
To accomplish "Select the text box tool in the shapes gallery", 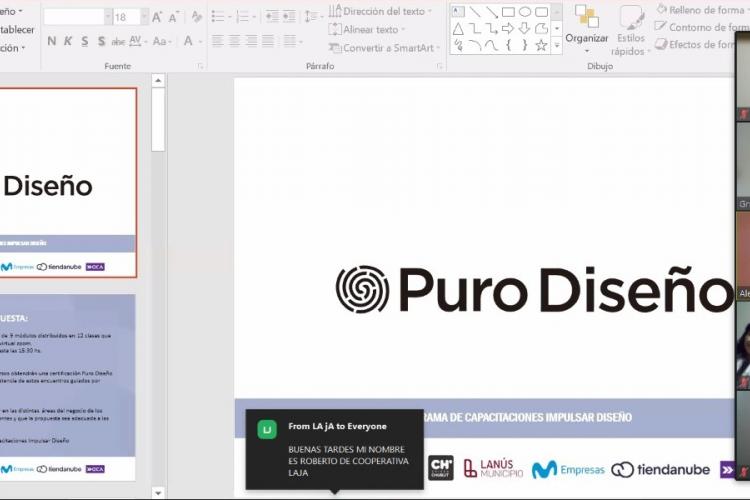I will [x=458, y=11].
